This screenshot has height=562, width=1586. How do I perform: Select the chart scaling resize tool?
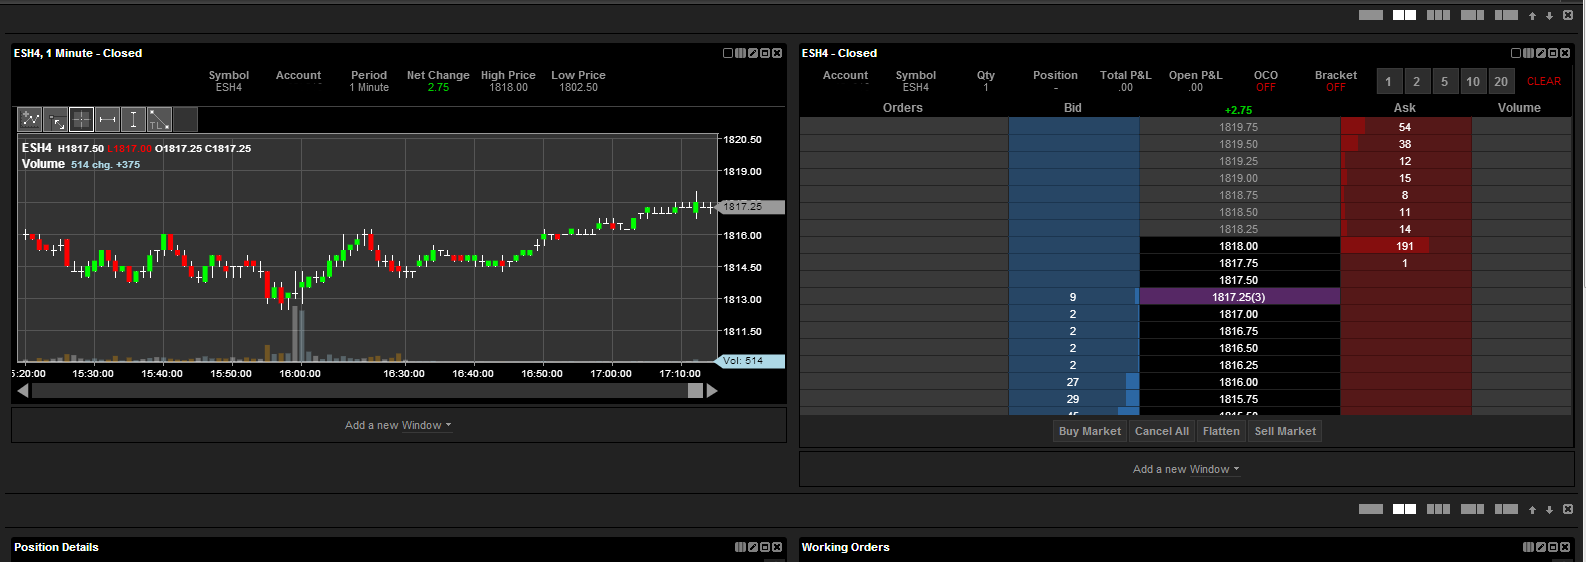56,120
